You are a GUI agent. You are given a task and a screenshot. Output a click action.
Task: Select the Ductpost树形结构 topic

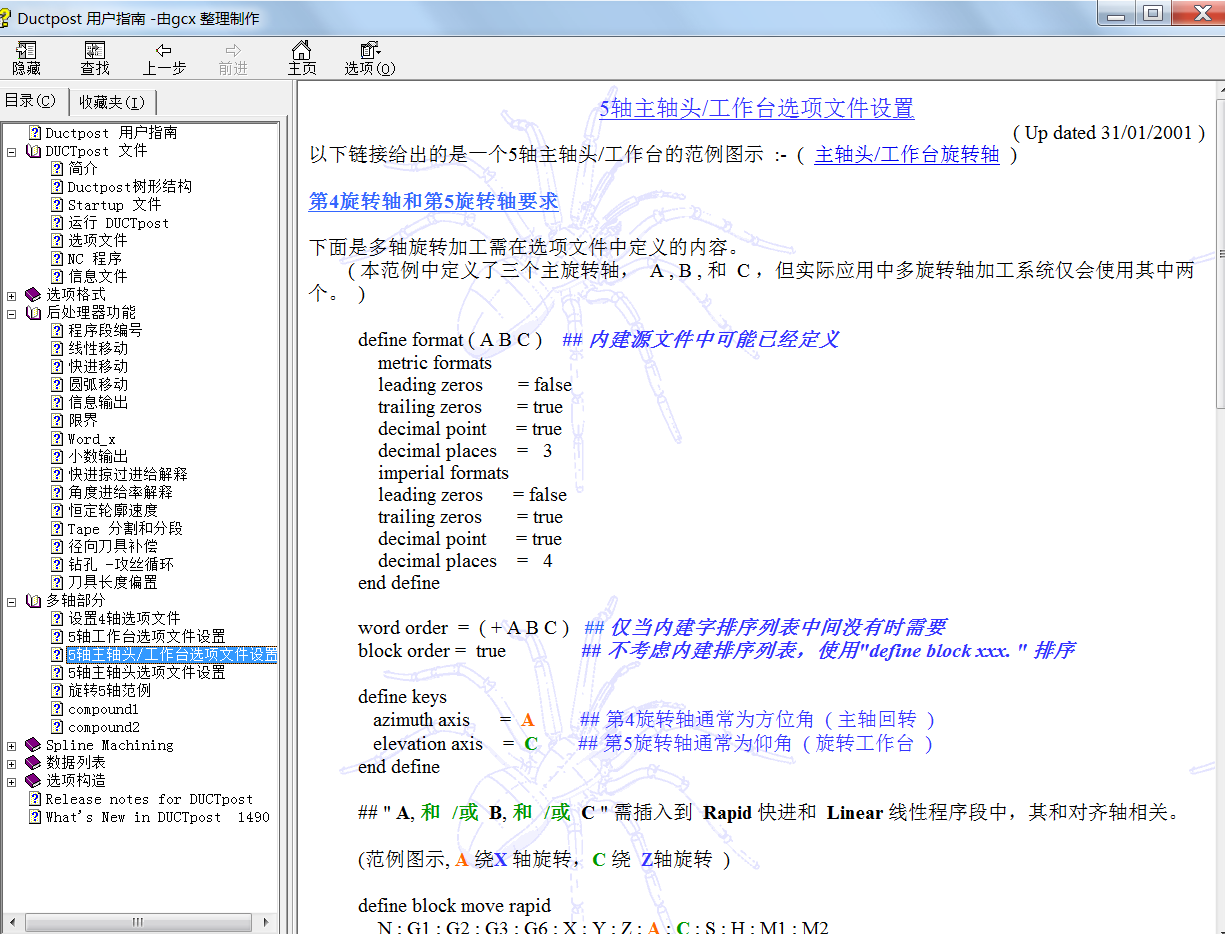pyautogui.click(x=130, y=187)
